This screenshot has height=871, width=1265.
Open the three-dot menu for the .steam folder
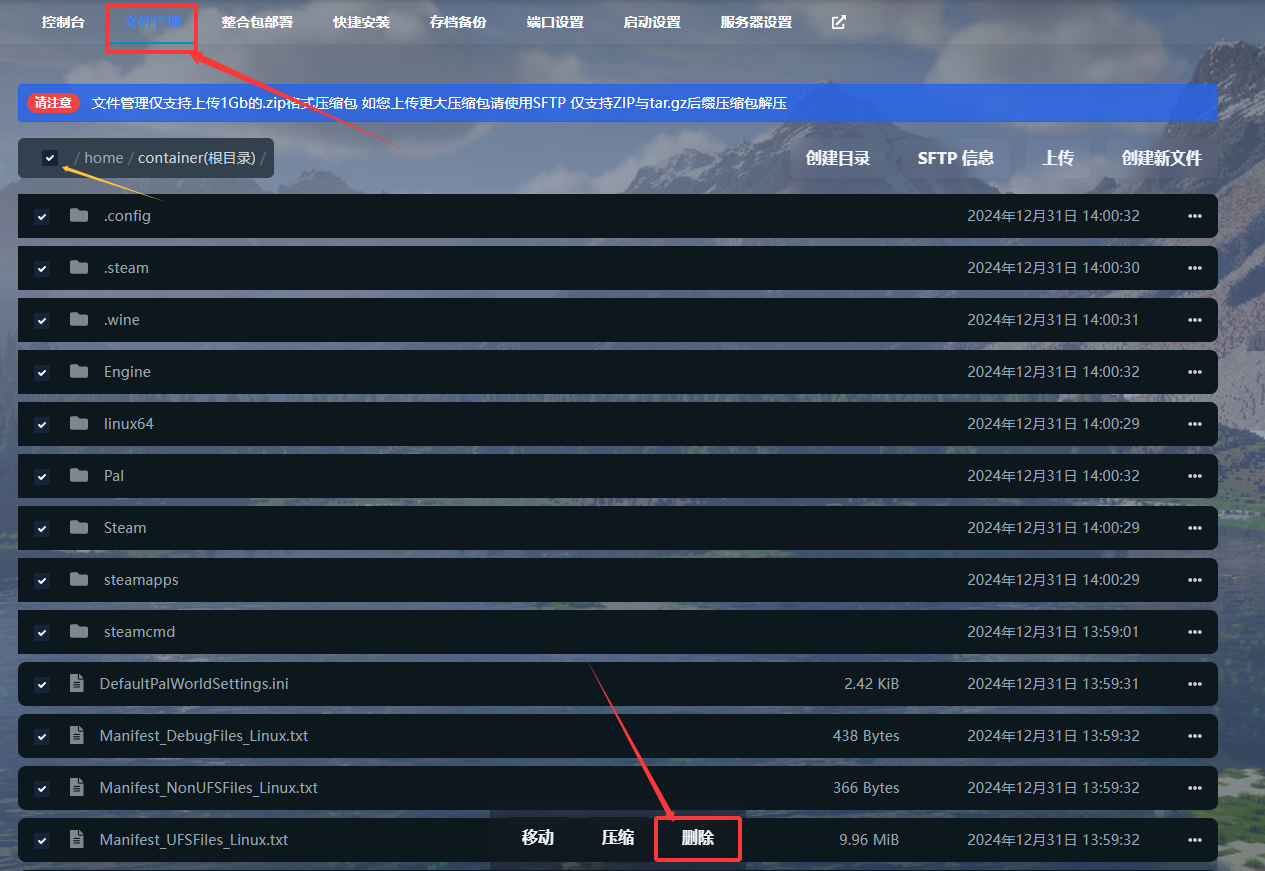tap(1194, 268)
